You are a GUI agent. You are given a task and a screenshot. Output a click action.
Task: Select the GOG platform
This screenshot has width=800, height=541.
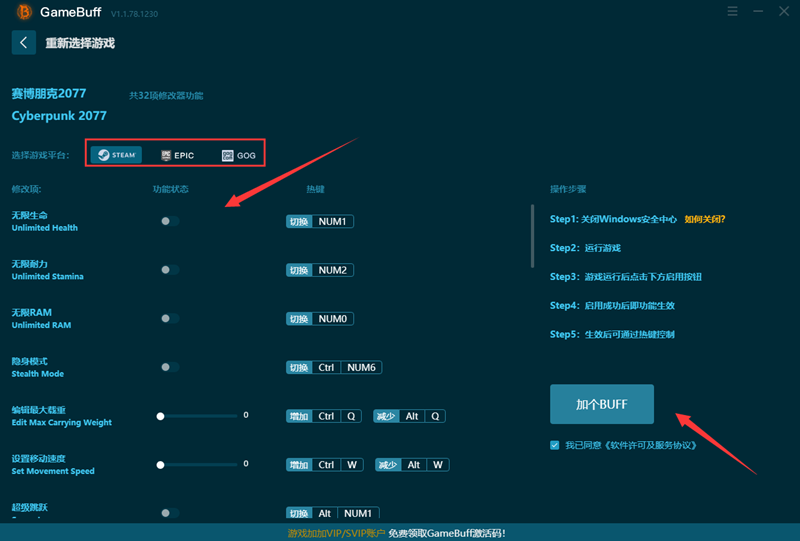(239, 155)
